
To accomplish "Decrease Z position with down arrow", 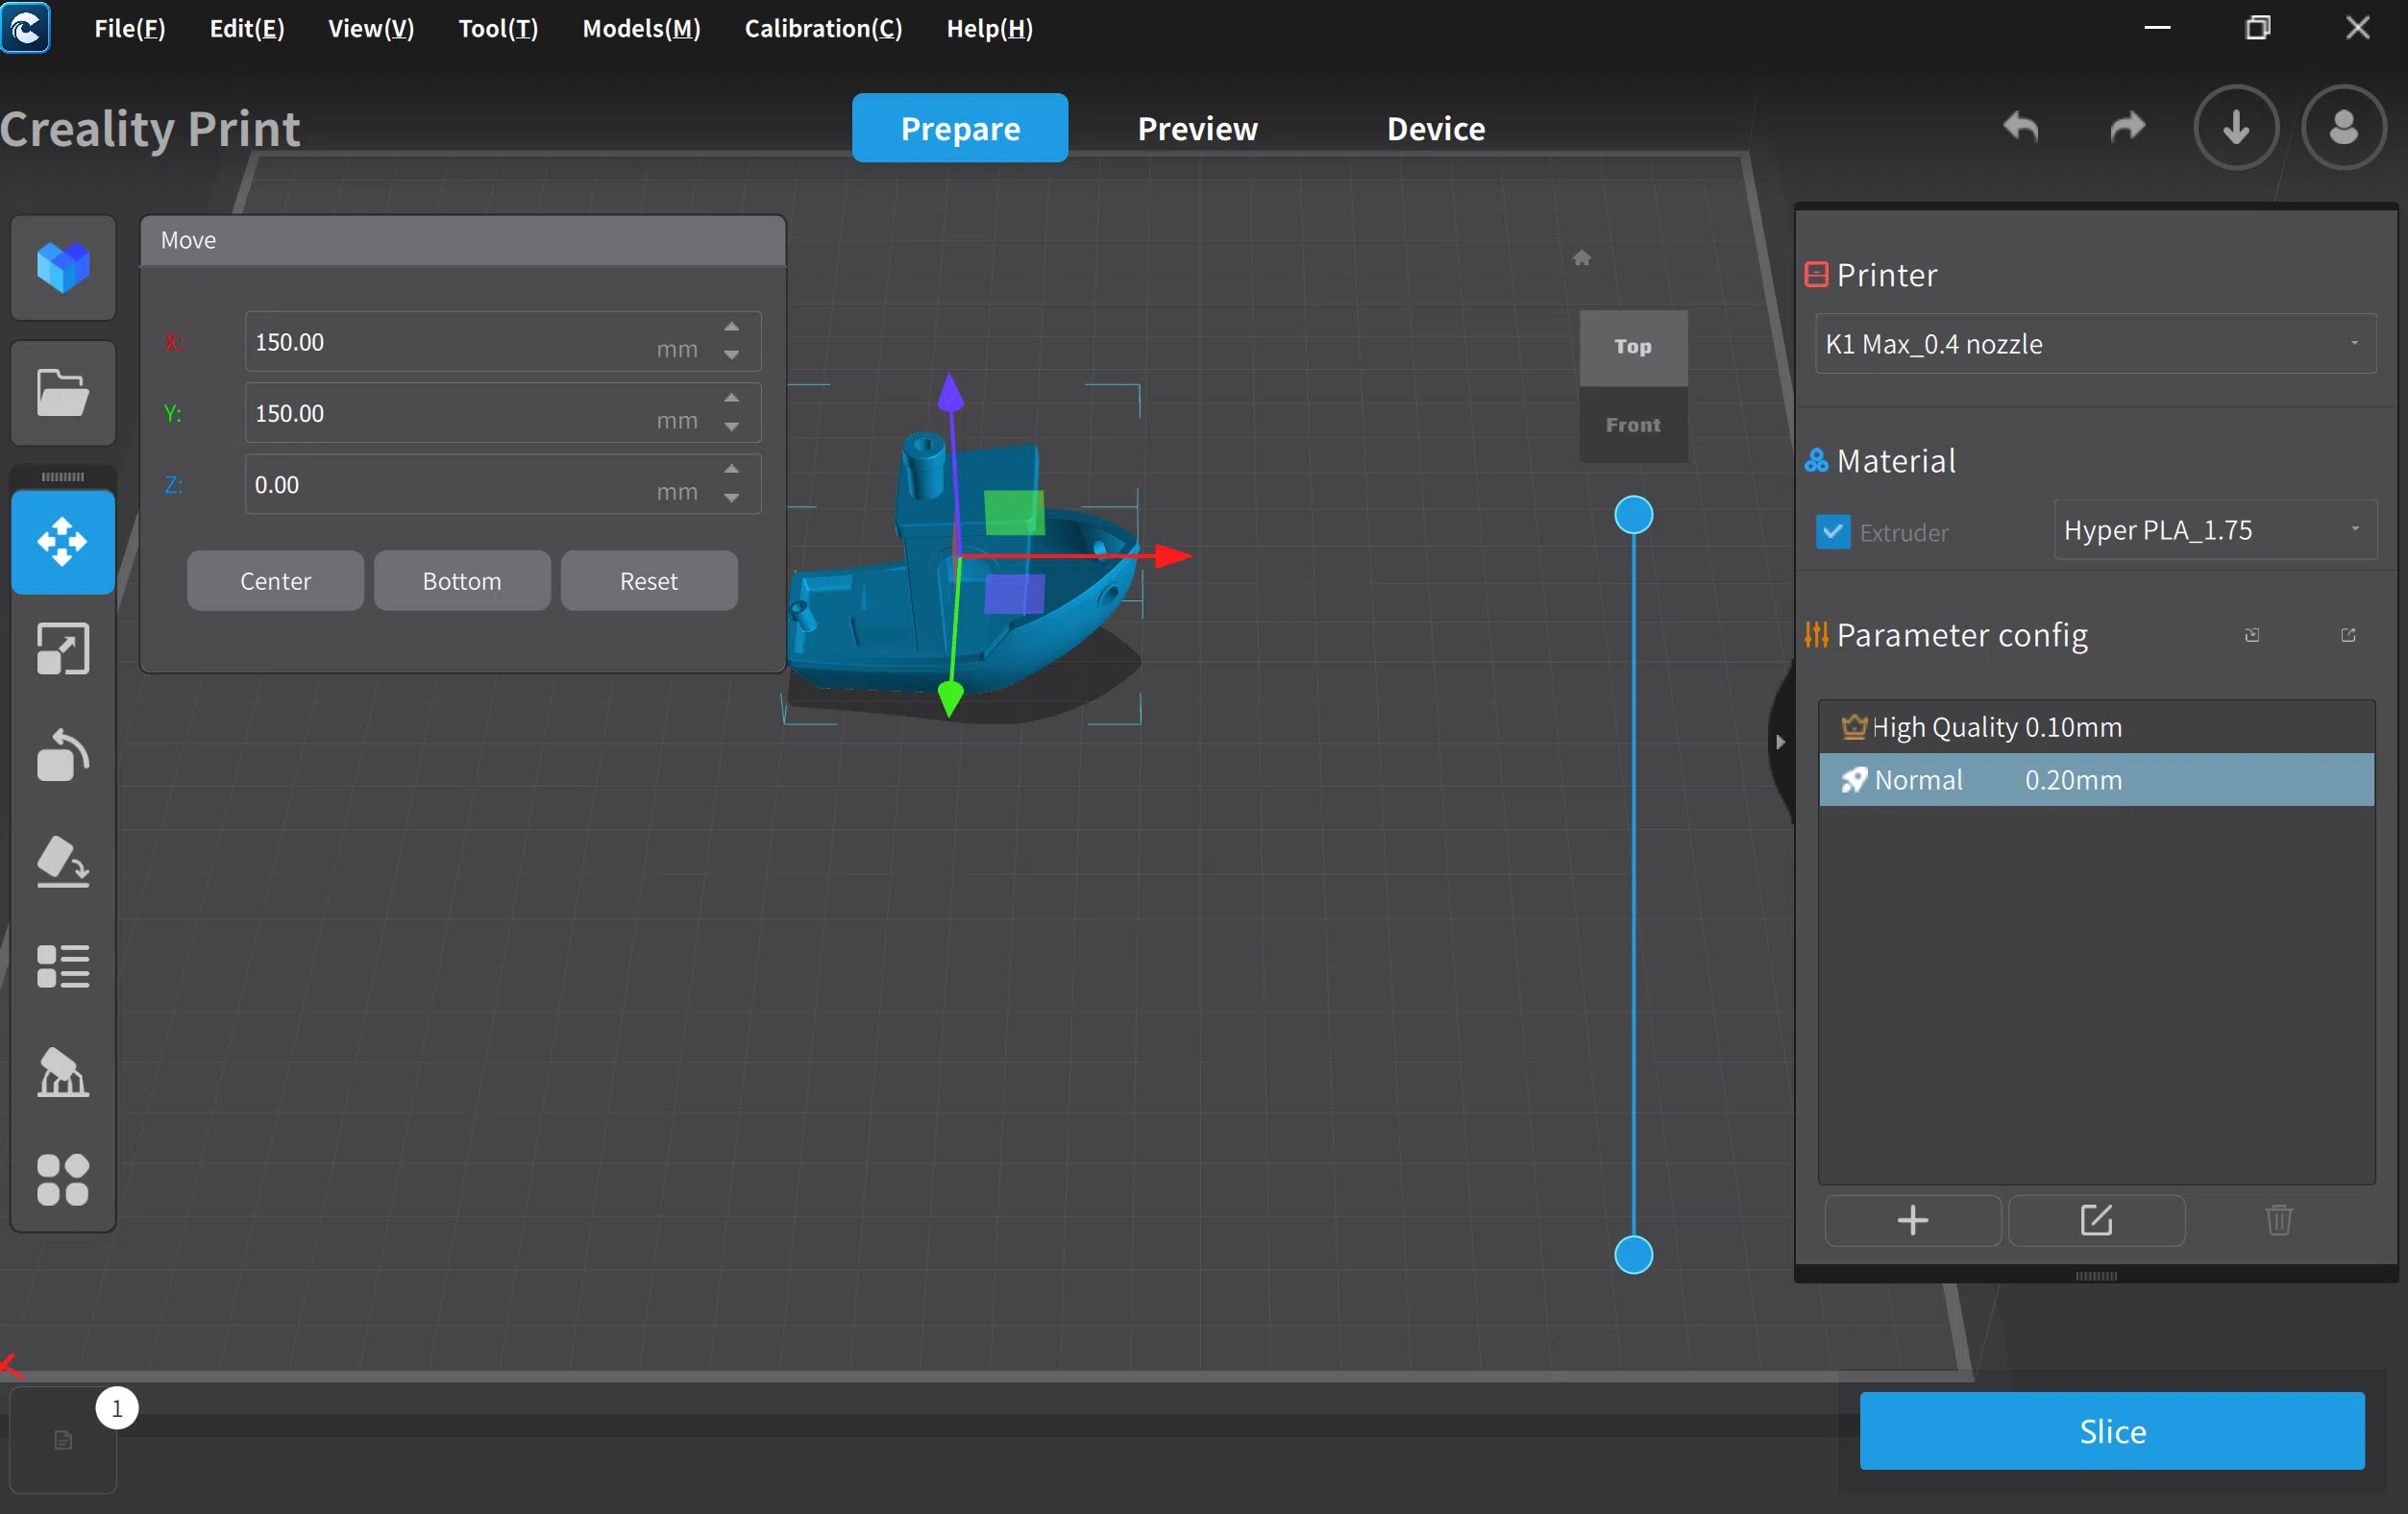I will click(x=732, y=498).
